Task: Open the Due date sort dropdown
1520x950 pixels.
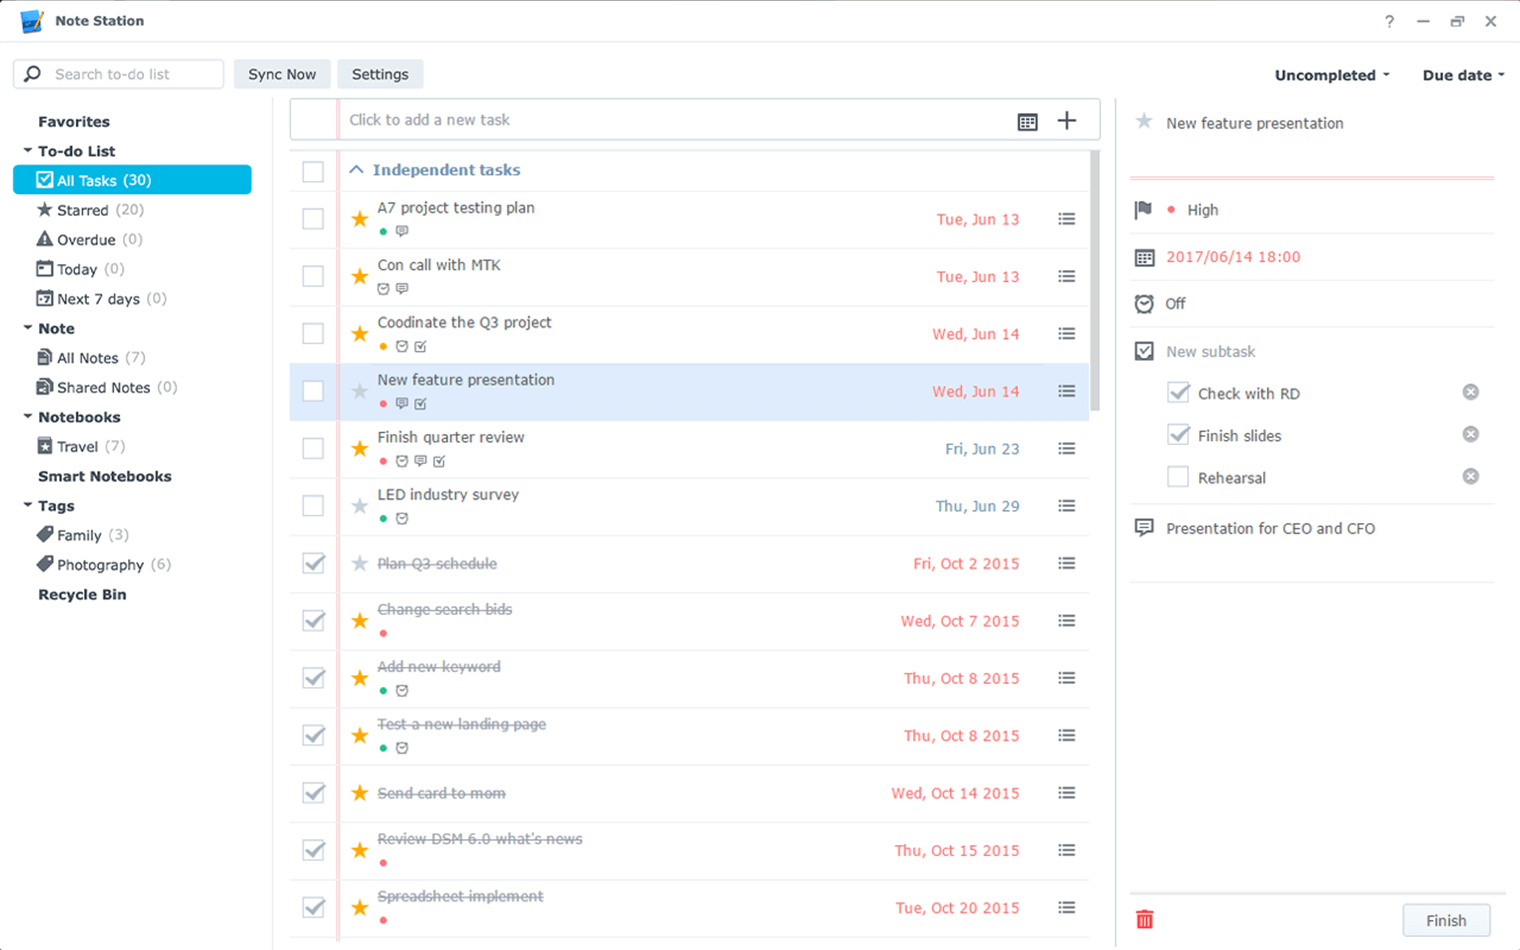Action: (x=1461, y=74)
